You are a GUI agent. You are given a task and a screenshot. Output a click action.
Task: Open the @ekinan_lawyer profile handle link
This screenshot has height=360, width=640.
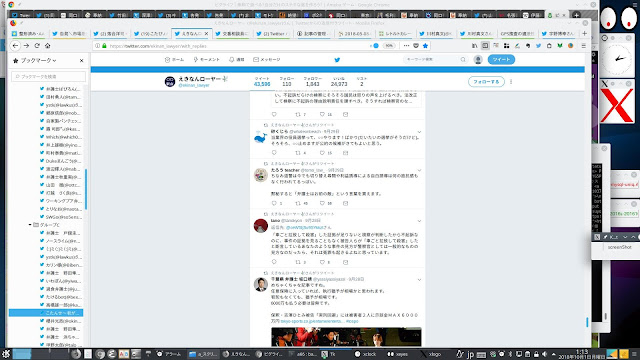[x=194, y=85]
